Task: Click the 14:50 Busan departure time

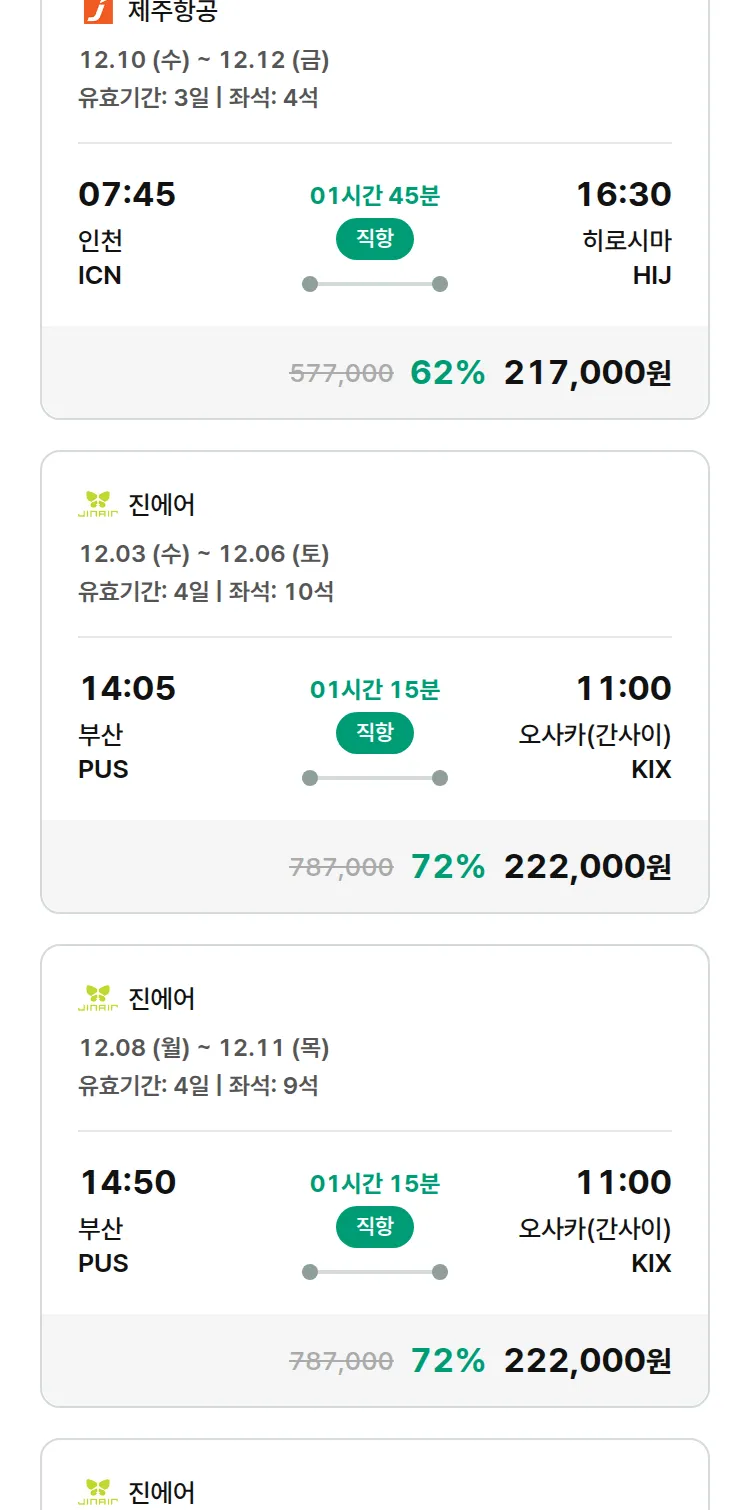Action: tap(127, 1182)
